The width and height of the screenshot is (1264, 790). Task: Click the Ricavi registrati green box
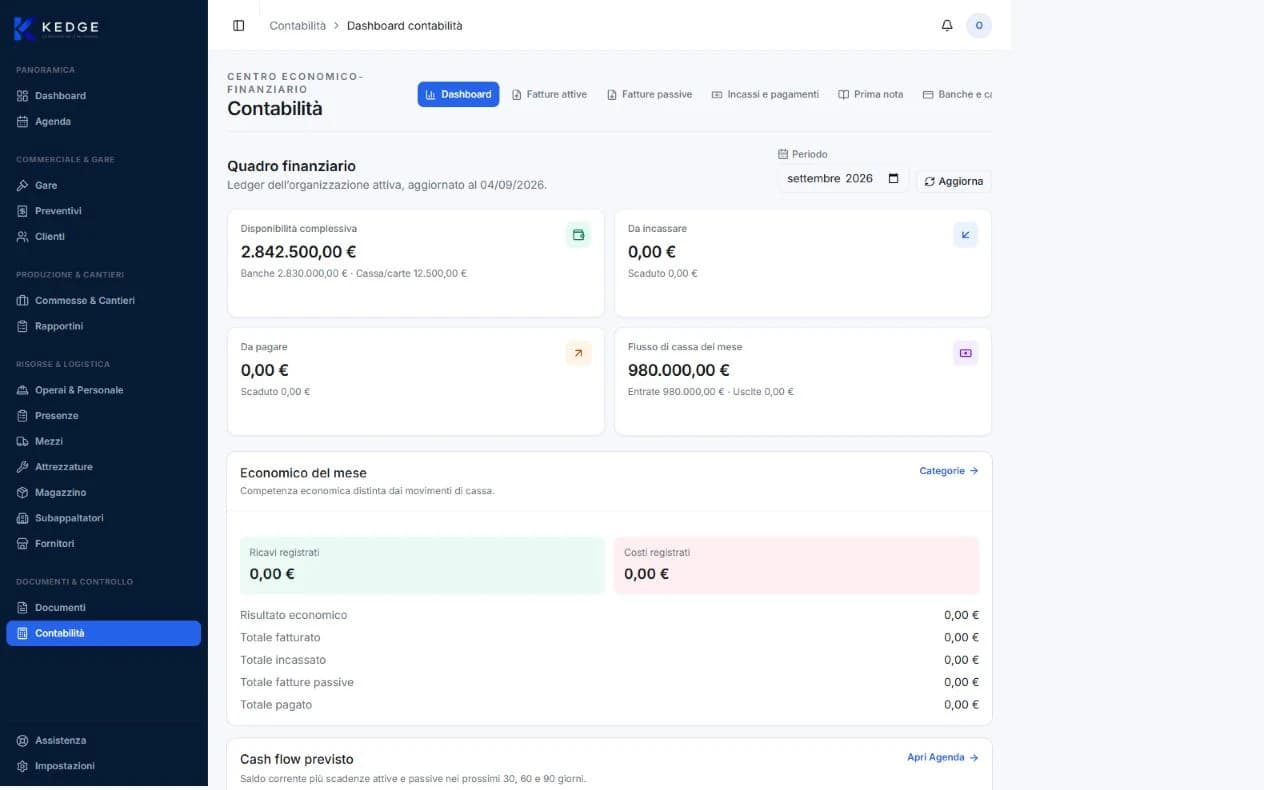tap(422, 565)
